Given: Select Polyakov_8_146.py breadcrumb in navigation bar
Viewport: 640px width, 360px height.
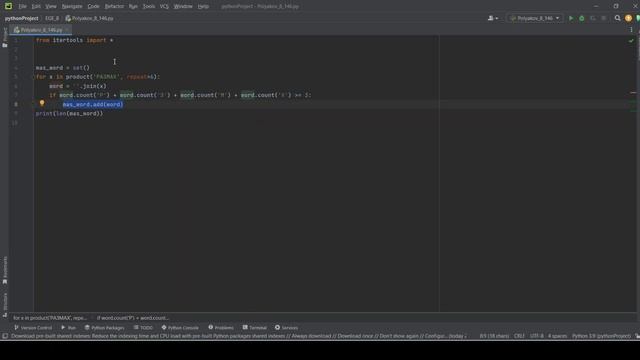Looking at the screenshot, I should point(89,18).
